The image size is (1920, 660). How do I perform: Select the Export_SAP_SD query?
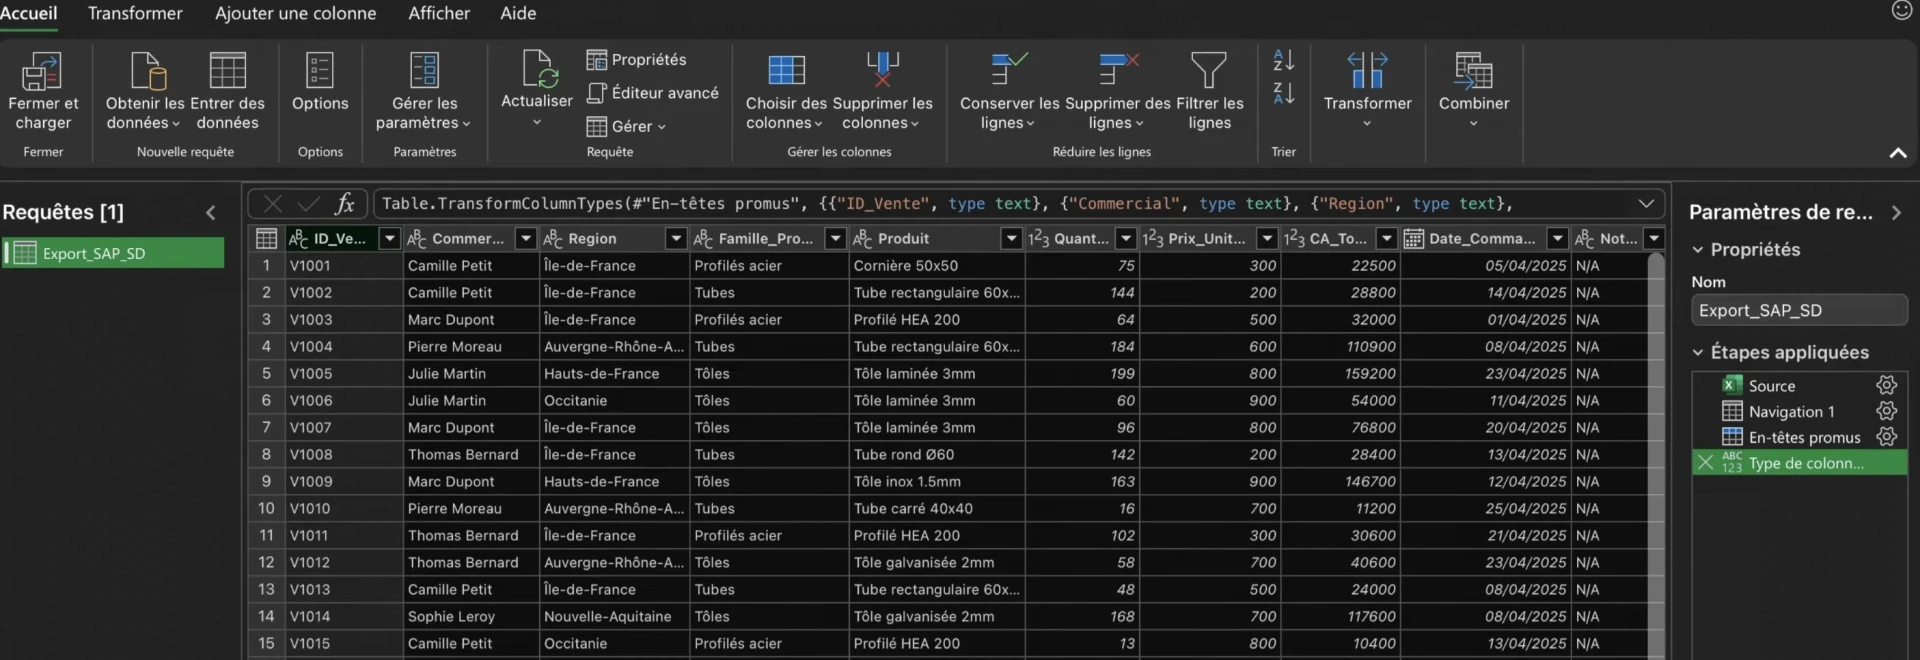(113, 253)
